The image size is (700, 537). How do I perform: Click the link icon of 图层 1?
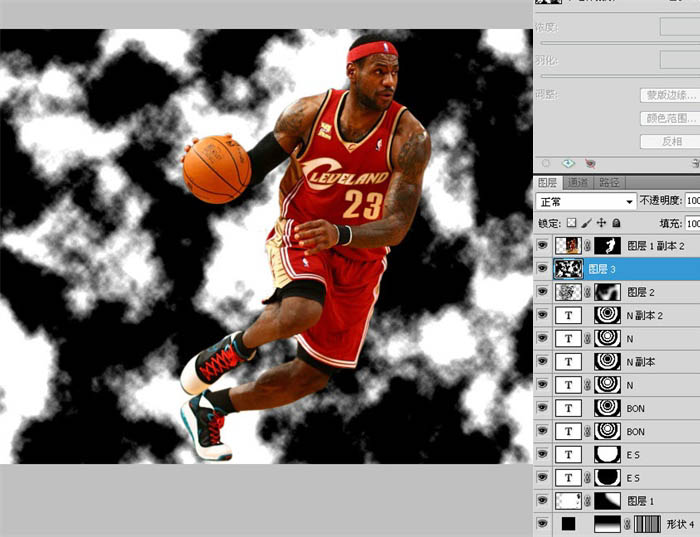[588, 501]
